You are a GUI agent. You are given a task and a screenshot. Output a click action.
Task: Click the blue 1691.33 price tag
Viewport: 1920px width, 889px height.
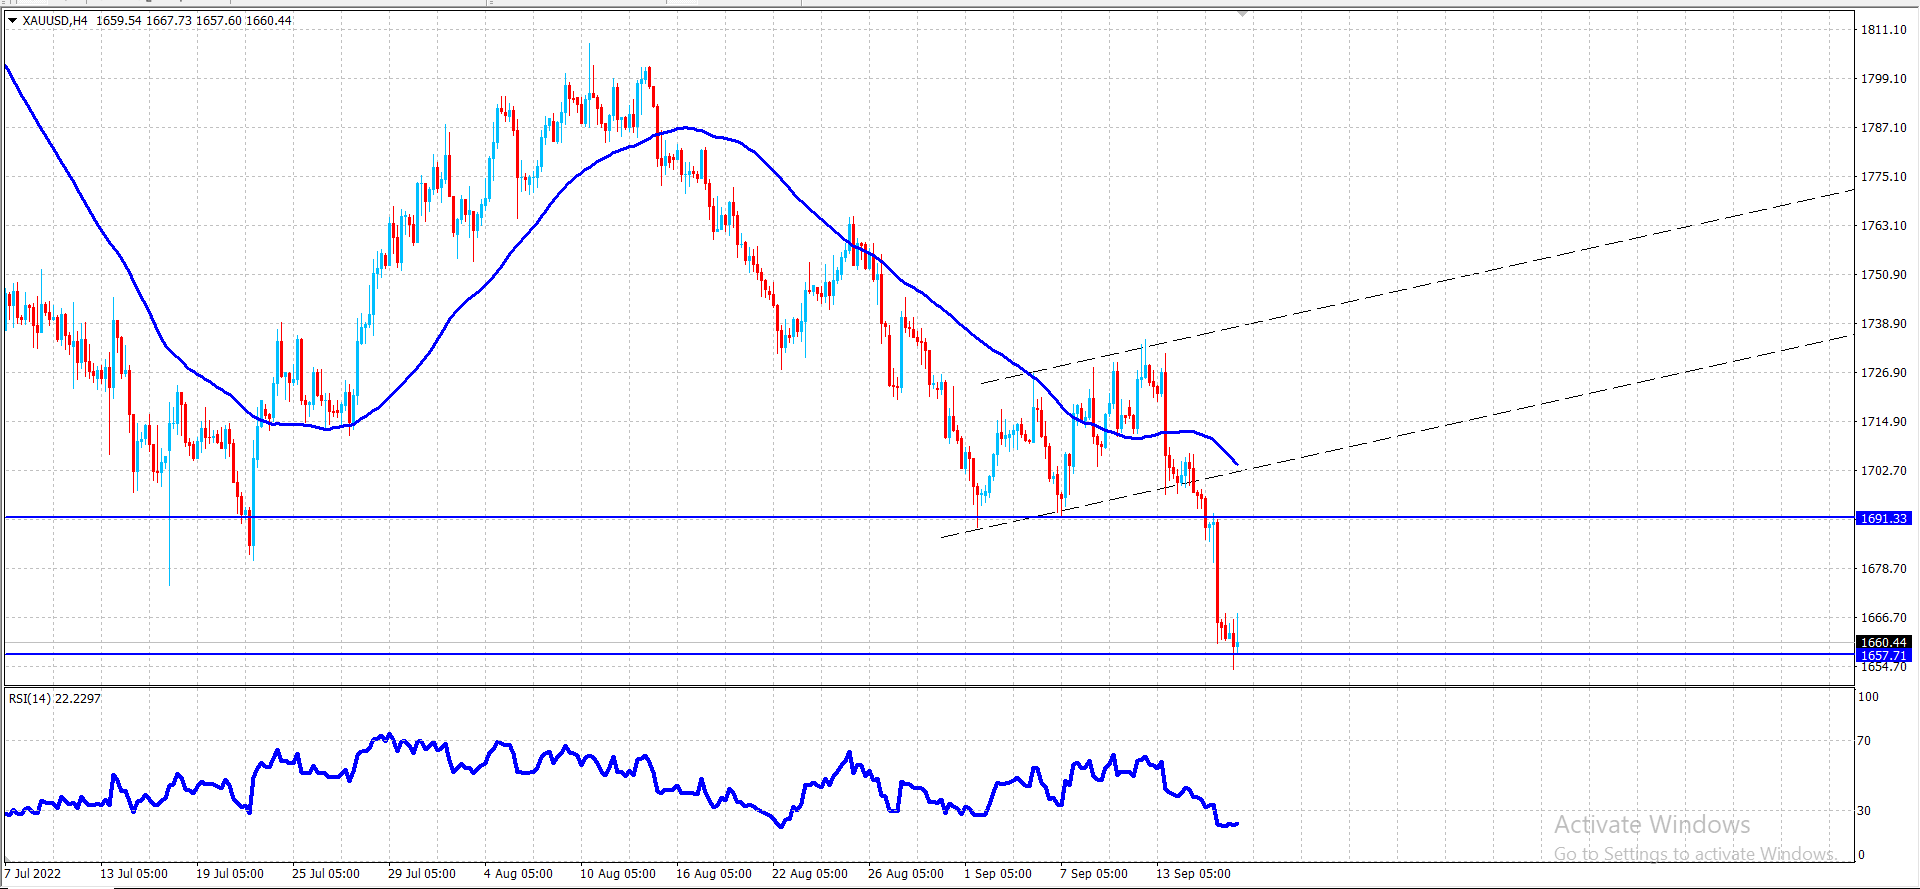click(x=1884, y=518)
